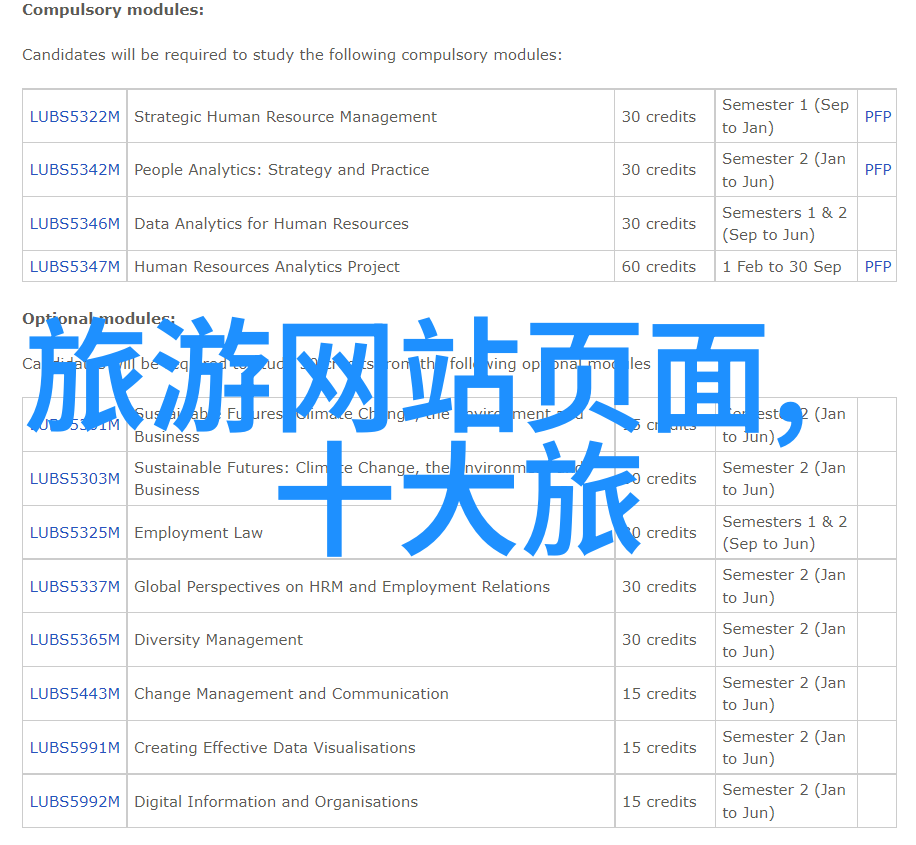Screen dimensions: 916x845
Task: Click the 60 credits table cell
Action: 658,267
